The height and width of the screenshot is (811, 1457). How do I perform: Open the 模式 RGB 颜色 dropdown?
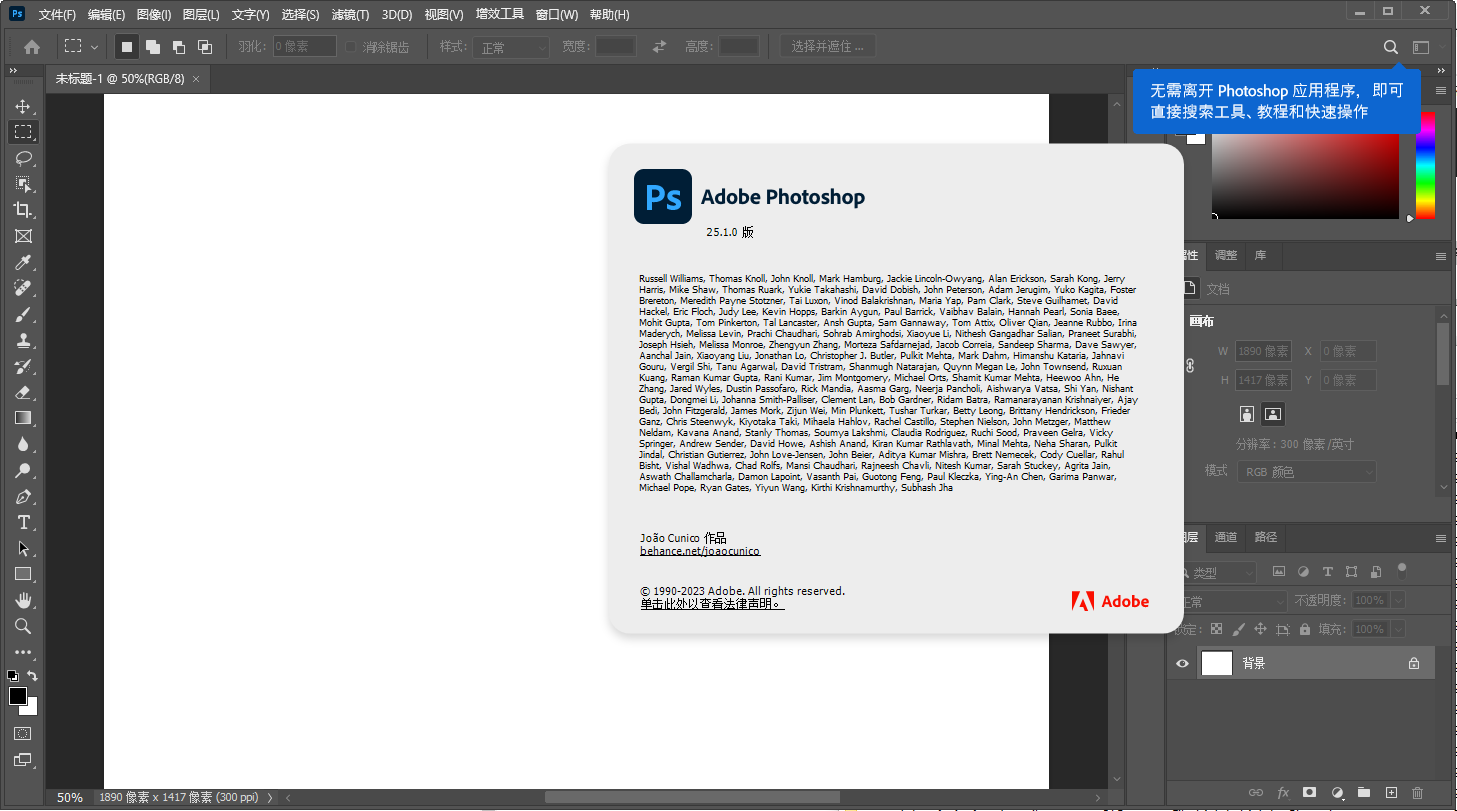coord(1307,471)
